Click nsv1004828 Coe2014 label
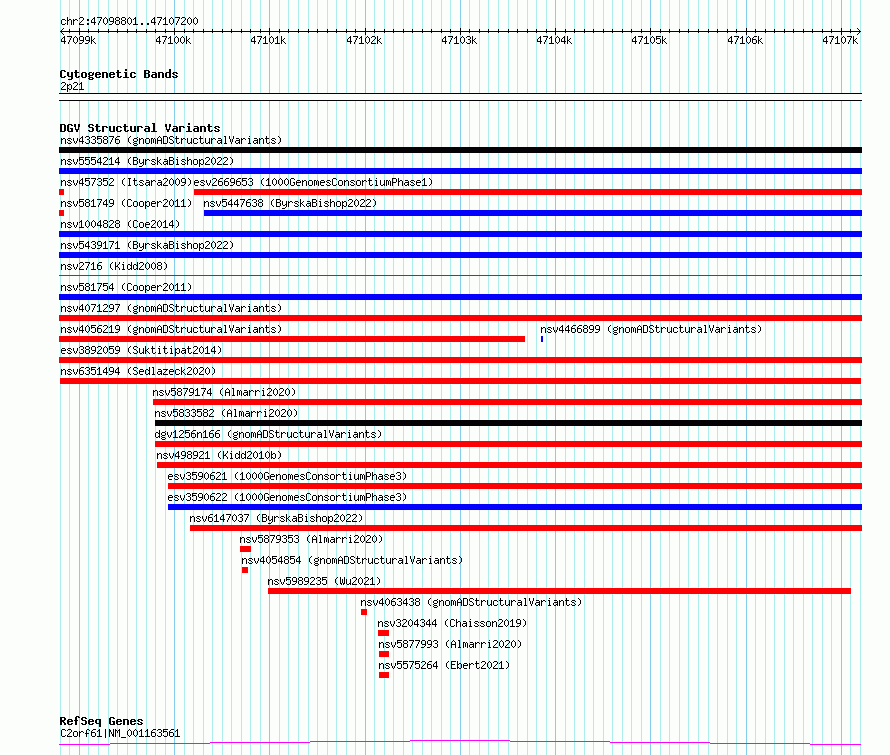890x755 pixels. click(120, 224)
